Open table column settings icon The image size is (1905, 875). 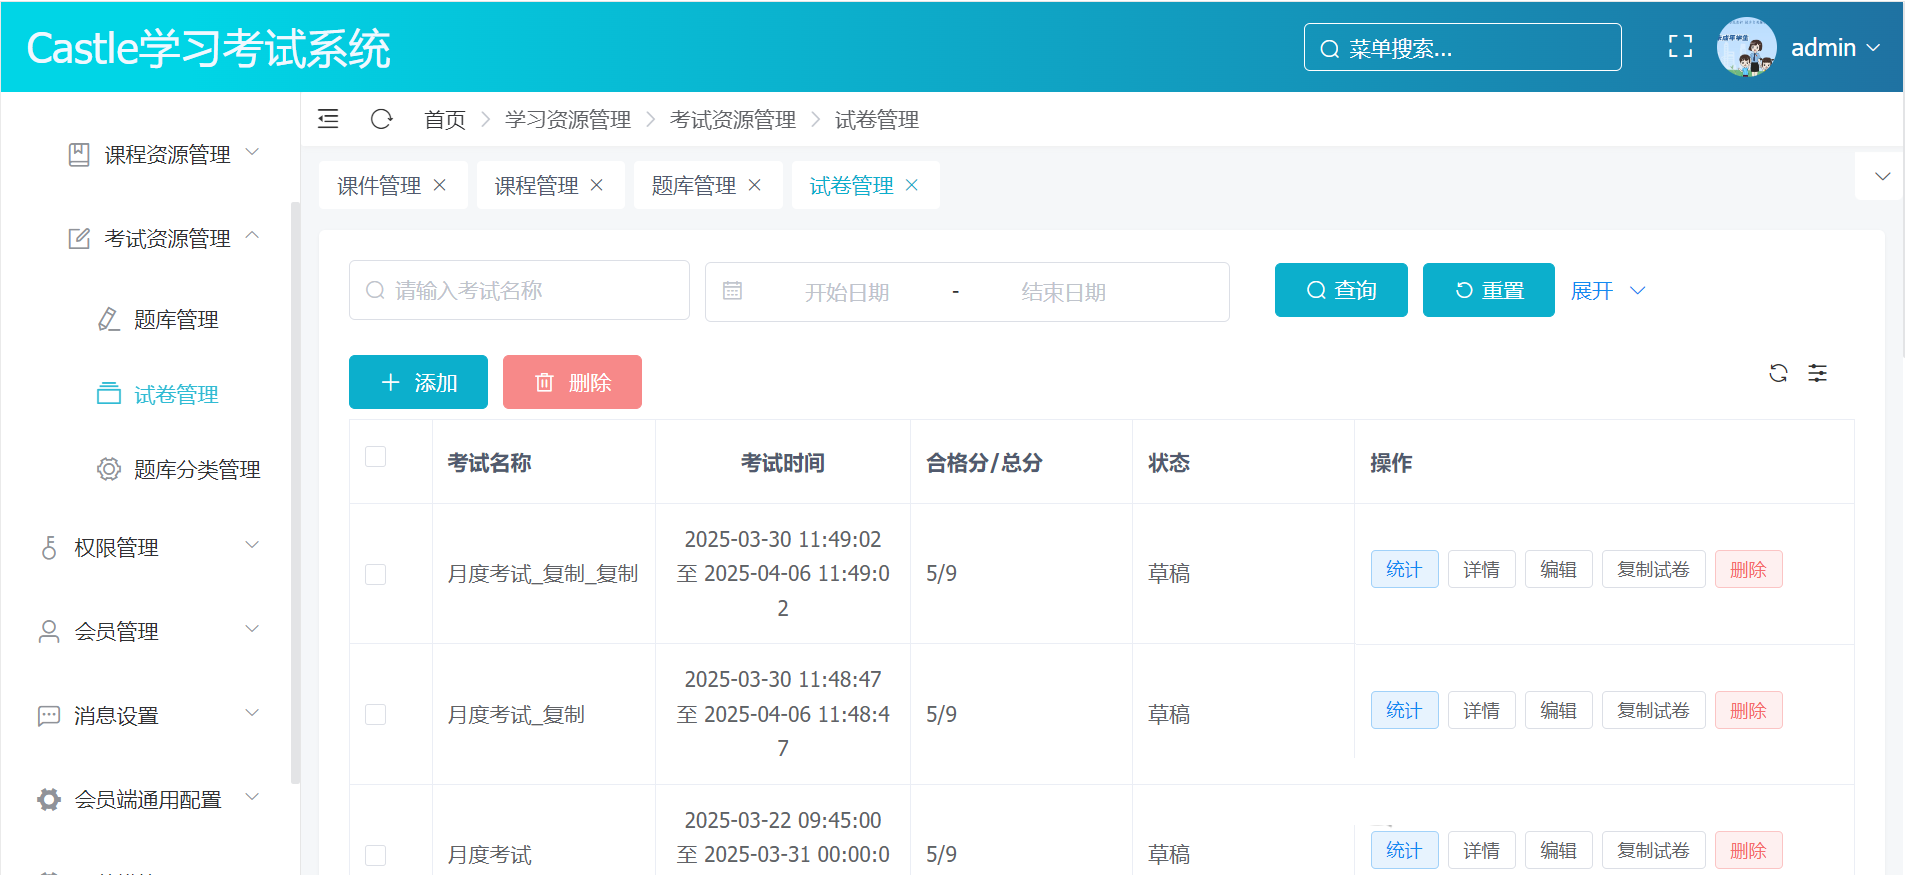click(x=1817, y=373)
